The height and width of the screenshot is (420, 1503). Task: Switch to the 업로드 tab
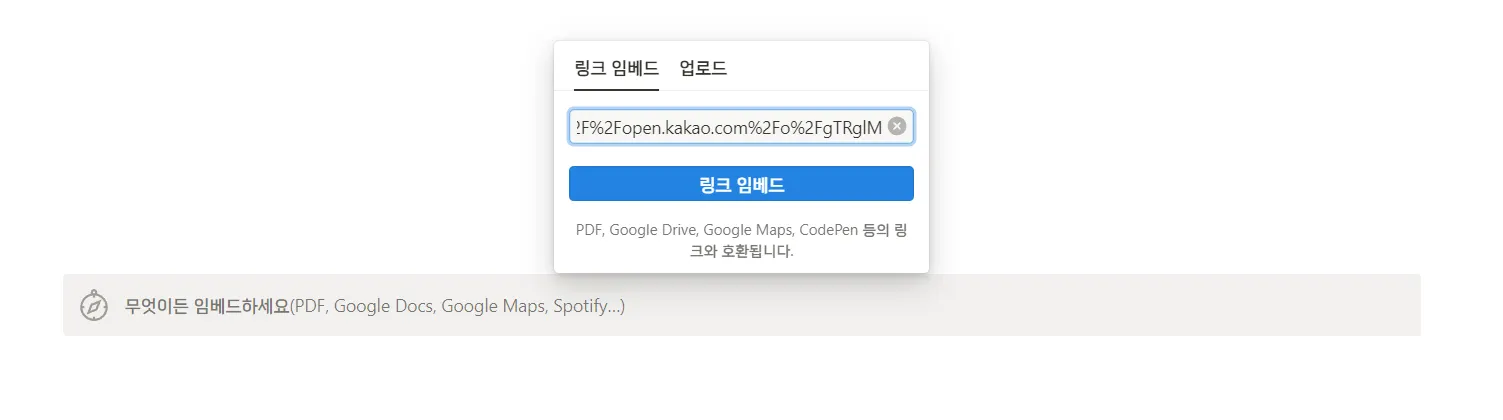click(x=703, y=68)
